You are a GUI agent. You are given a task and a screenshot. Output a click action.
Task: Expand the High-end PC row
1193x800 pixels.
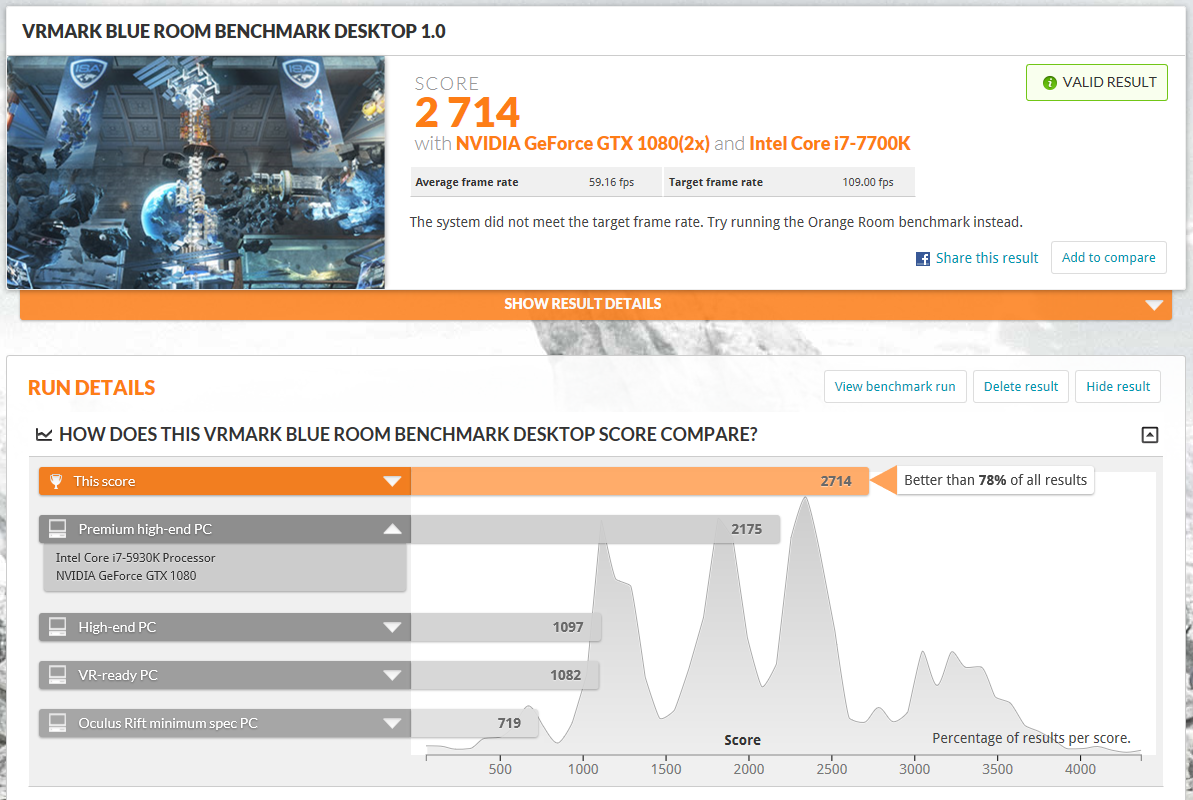pos(392,627)
